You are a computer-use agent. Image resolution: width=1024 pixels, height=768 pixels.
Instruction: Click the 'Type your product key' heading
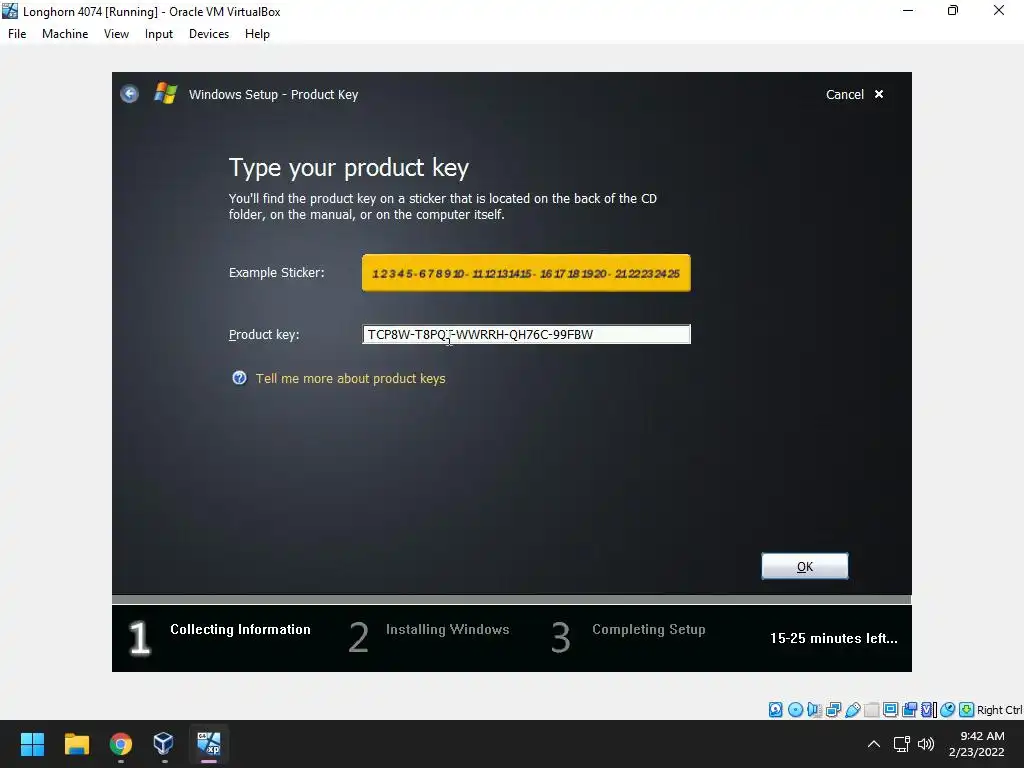click(349, 168)
